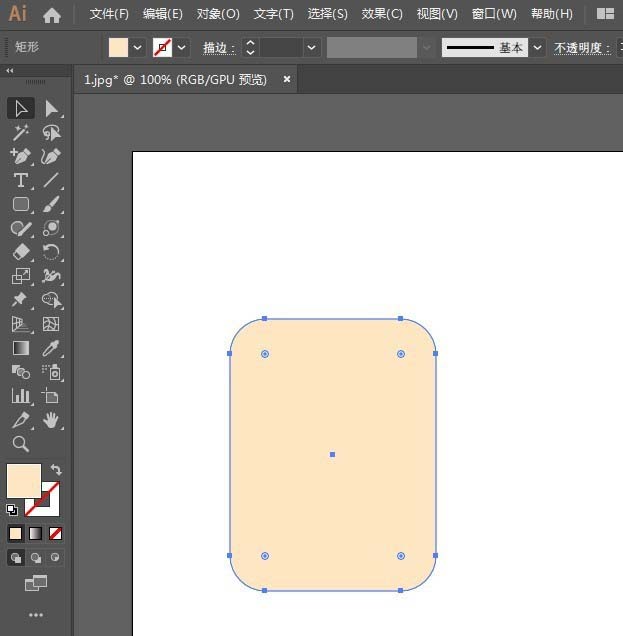Expand the stroke color dropdown
The height and width of the screenshot is (636, 623).
click(x=182, y=47)
